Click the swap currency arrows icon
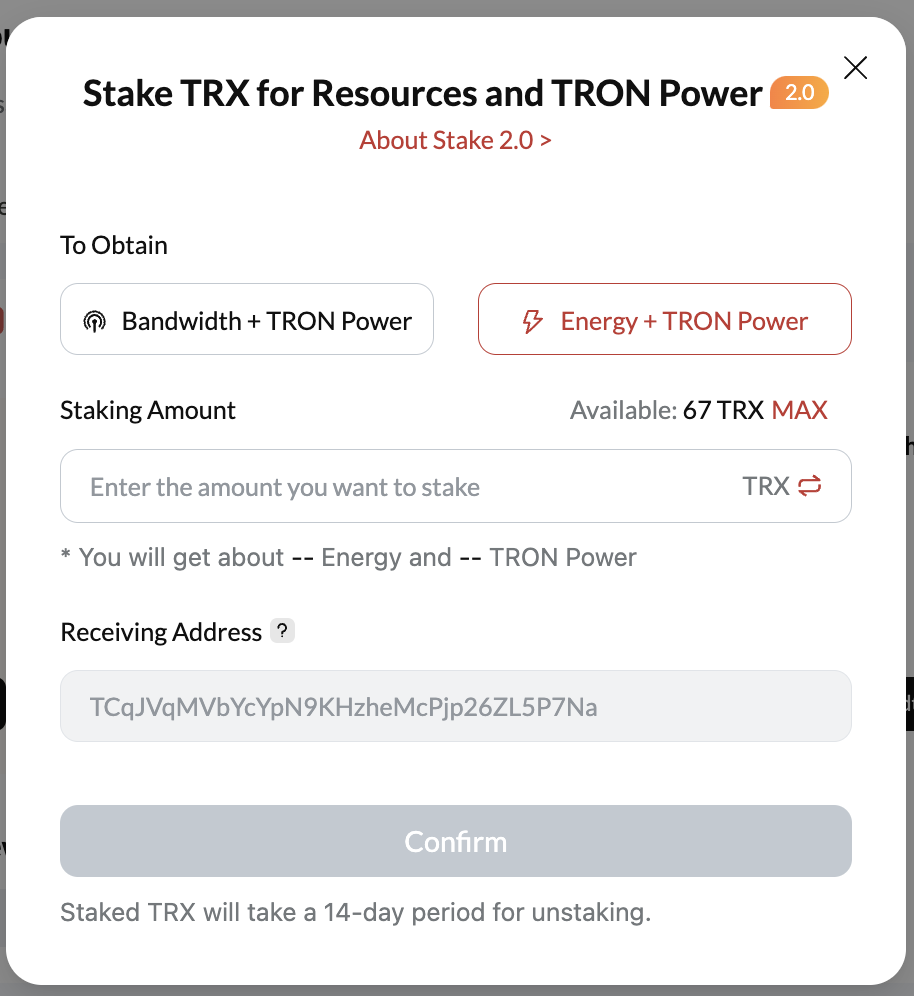 tap(809, 487)
